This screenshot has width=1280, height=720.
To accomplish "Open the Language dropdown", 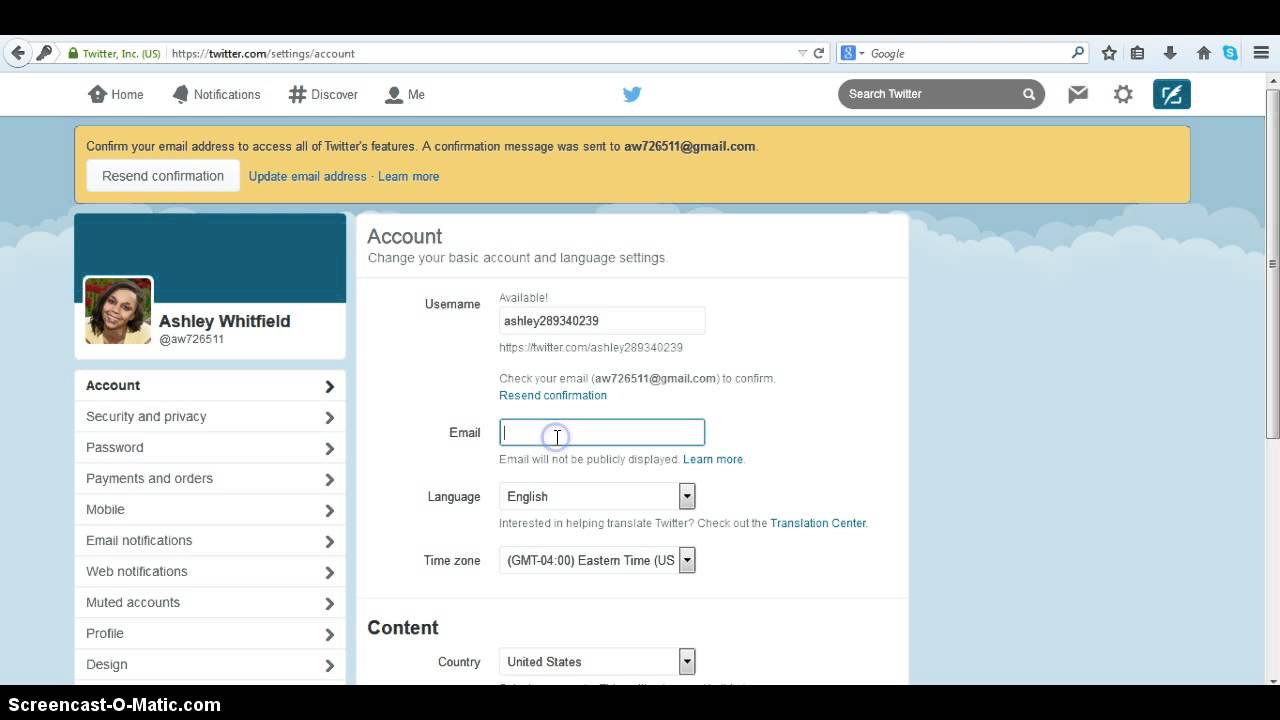I will coord(597,496).
